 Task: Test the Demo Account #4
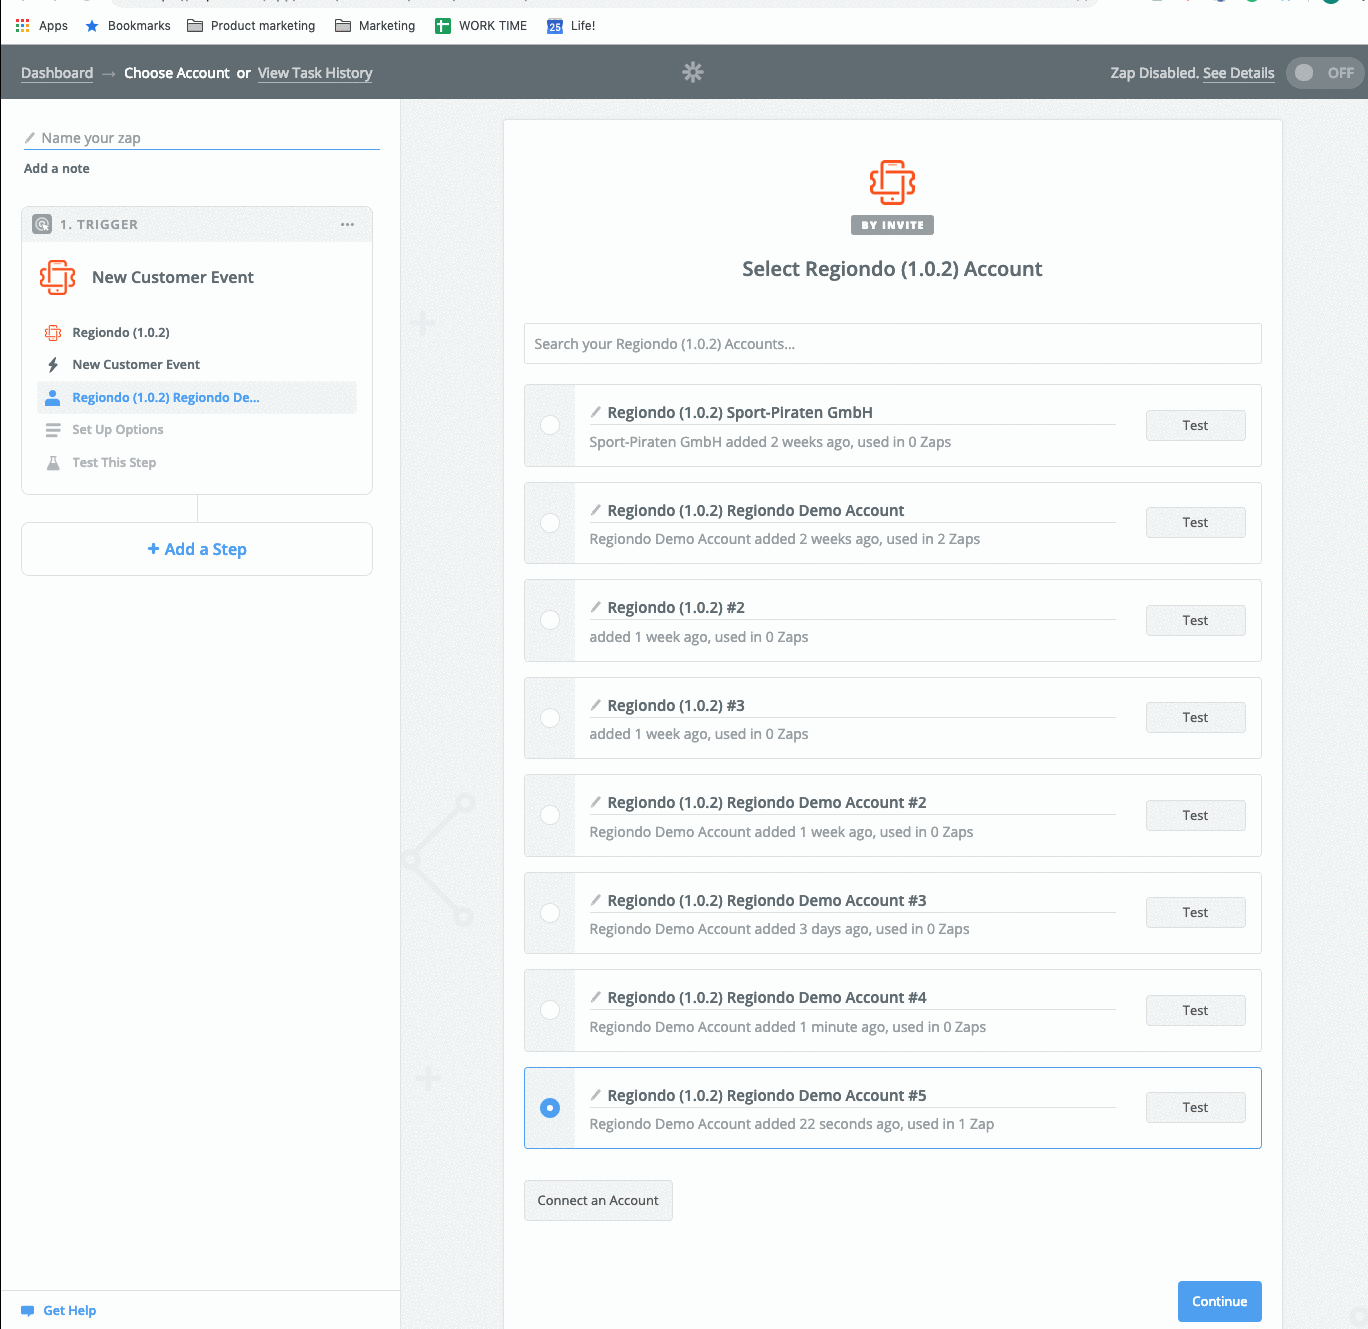point(1196,1010)
